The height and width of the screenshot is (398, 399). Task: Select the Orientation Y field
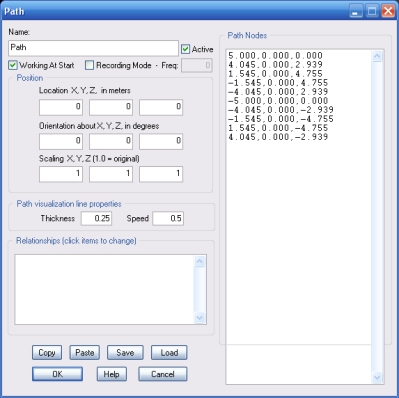[x=111, y=141]
